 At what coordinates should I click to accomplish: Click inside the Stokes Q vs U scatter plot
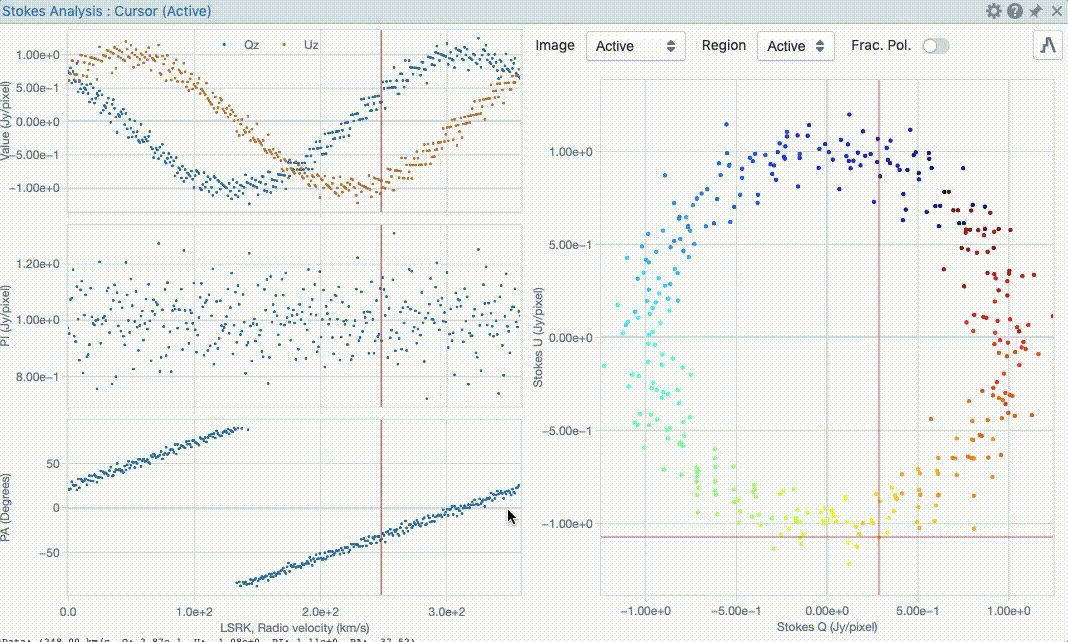820,330
